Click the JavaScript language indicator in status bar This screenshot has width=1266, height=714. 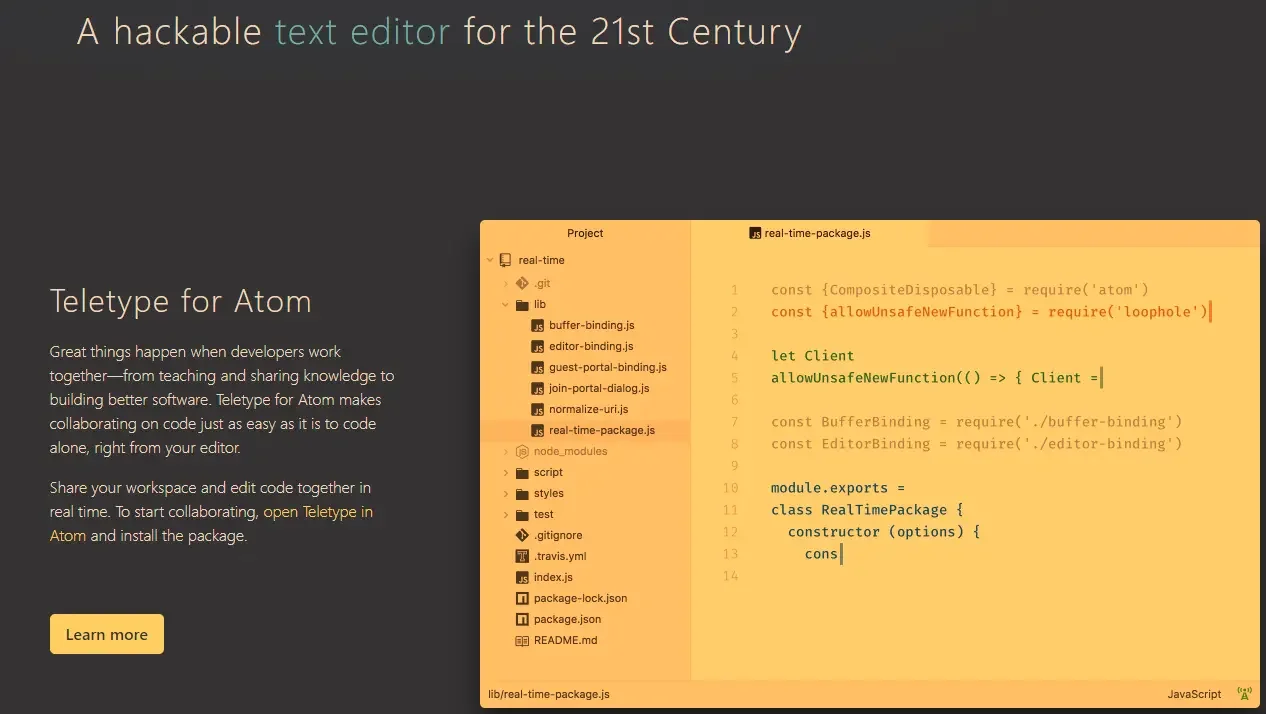[x=1194, y=693]
